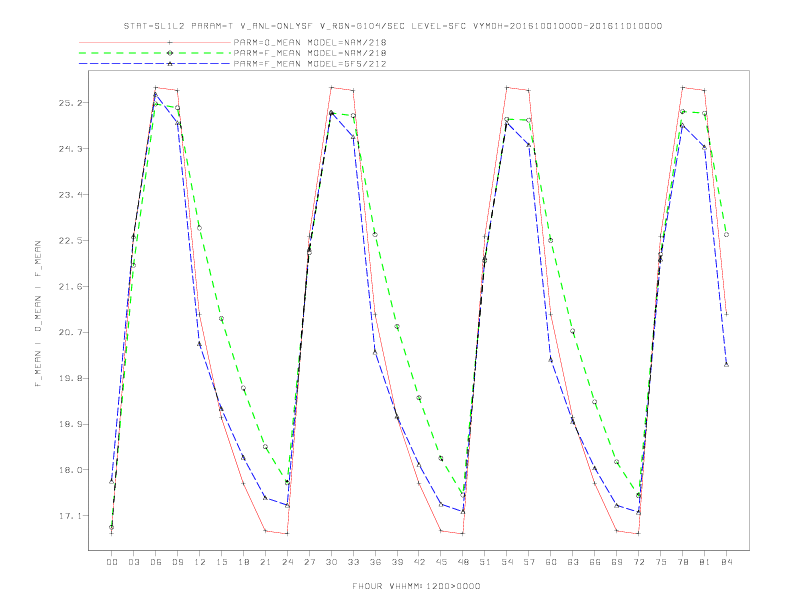
Task: Click x-axis tick label 45
Action: click(441, 562)
